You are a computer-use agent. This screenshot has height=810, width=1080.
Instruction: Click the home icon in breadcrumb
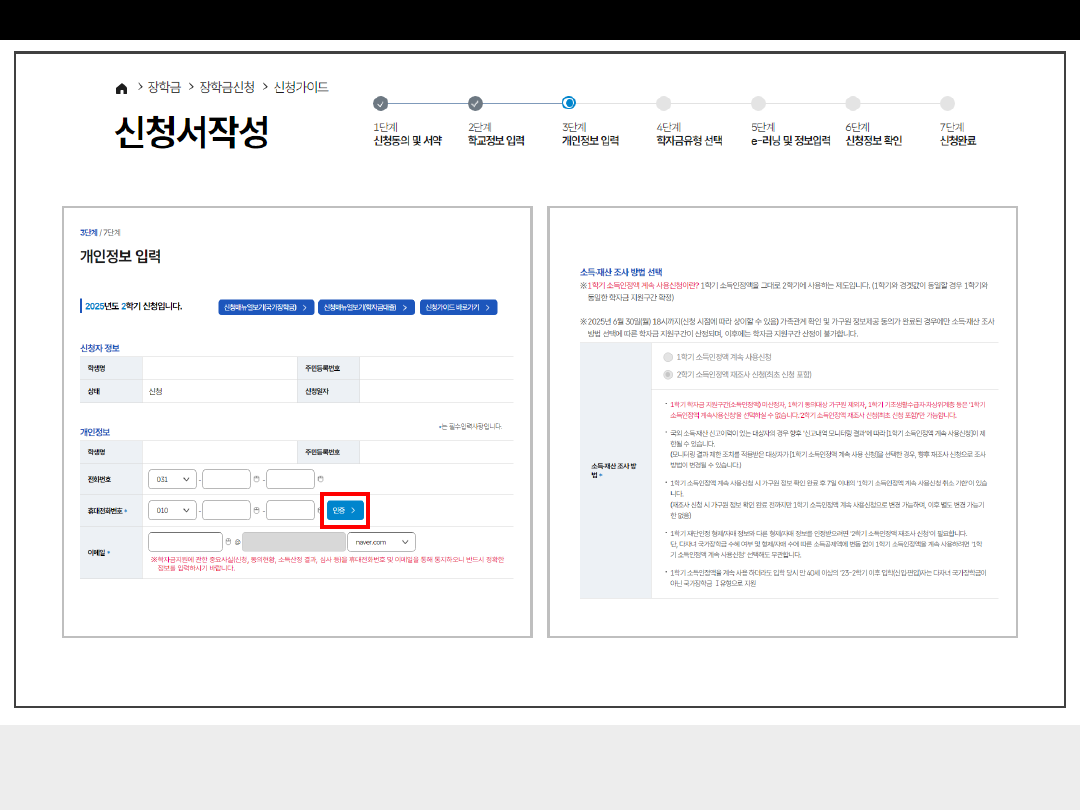121,88
